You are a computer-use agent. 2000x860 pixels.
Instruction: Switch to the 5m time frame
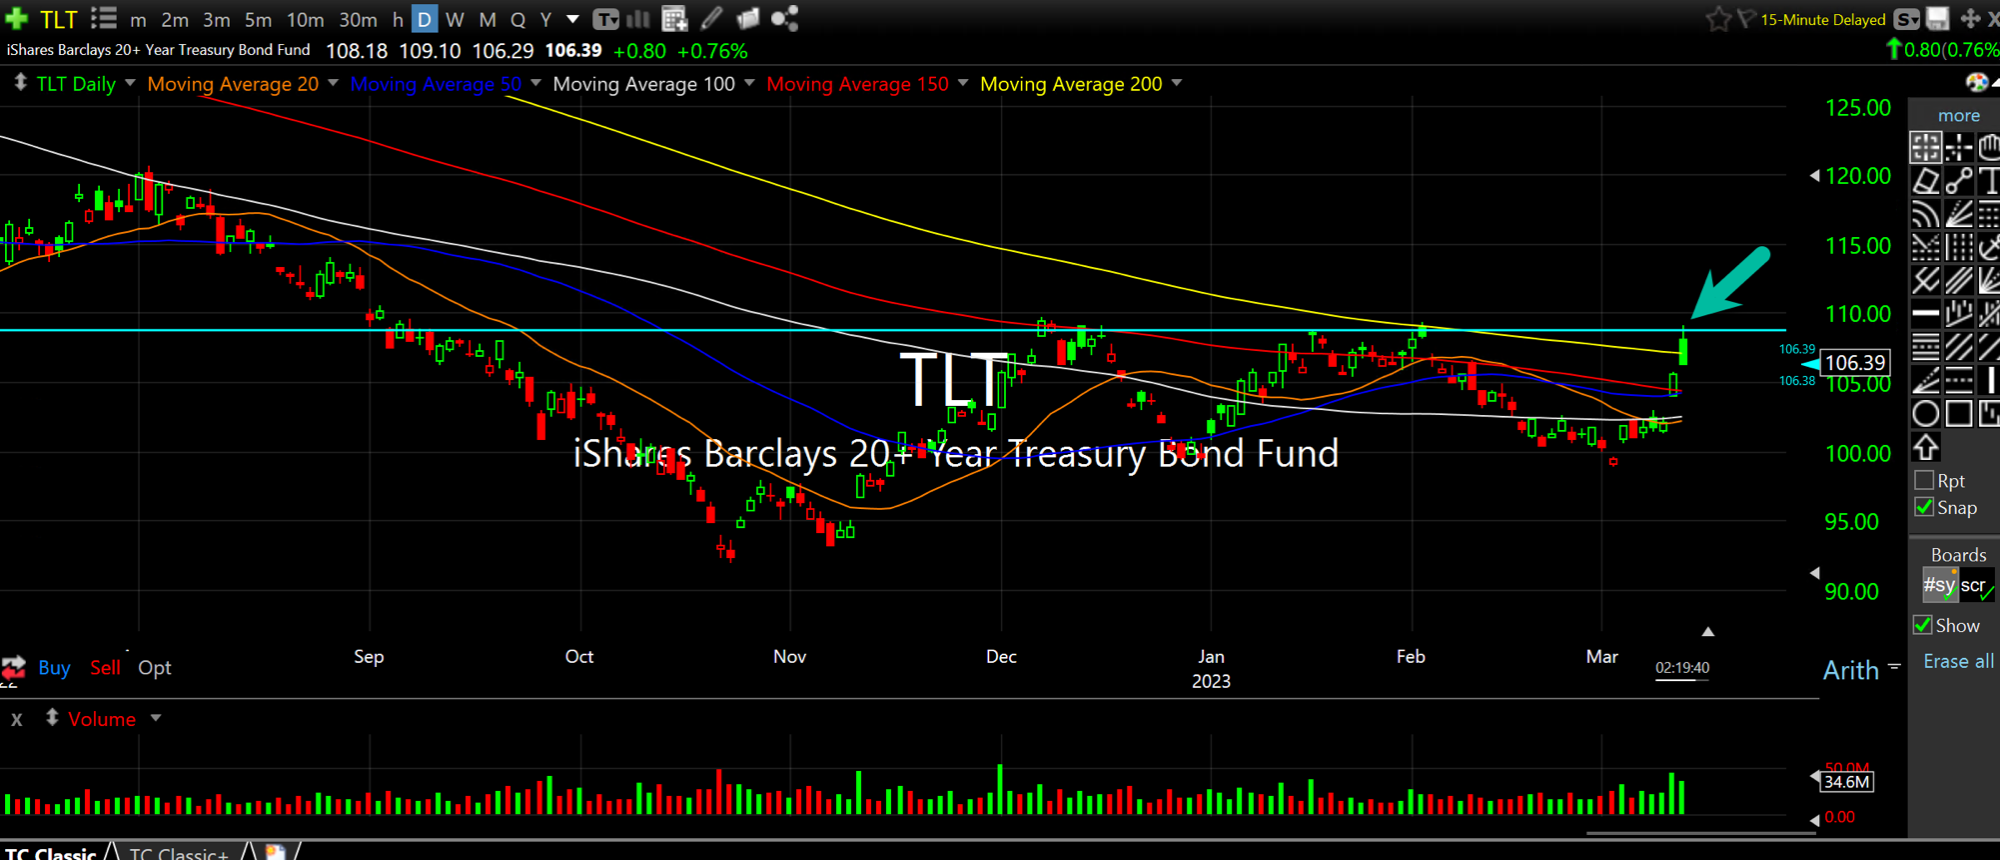258,20
